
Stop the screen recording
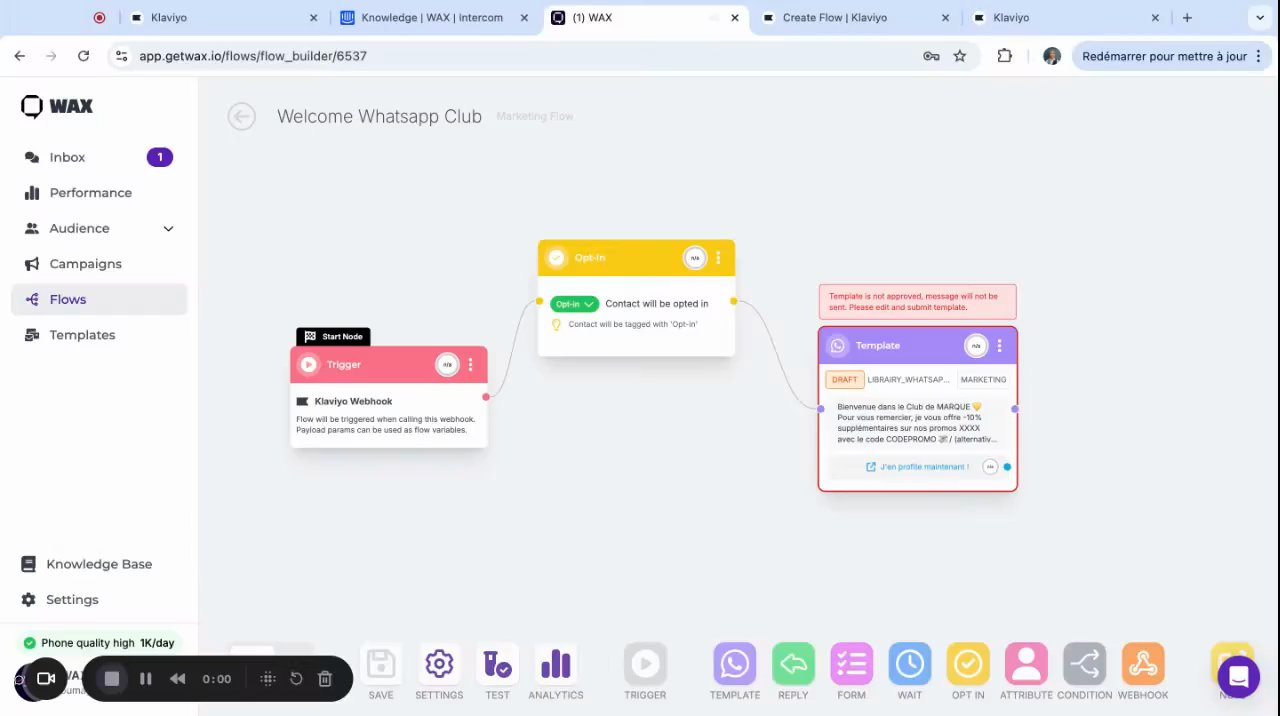click(x=112, y=679)
